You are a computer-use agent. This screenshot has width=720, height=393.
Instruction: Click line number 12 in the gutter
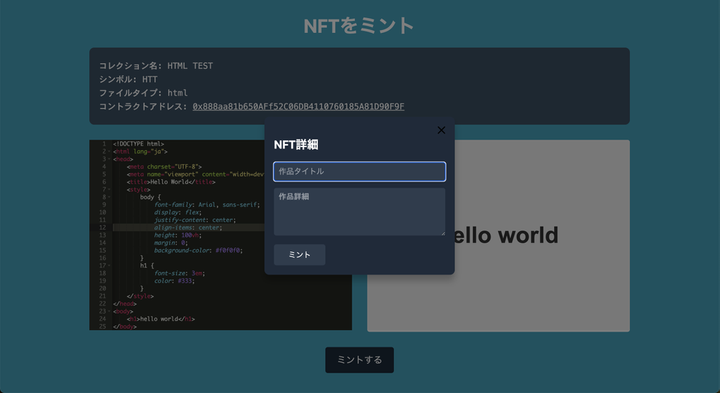(102, 228)
